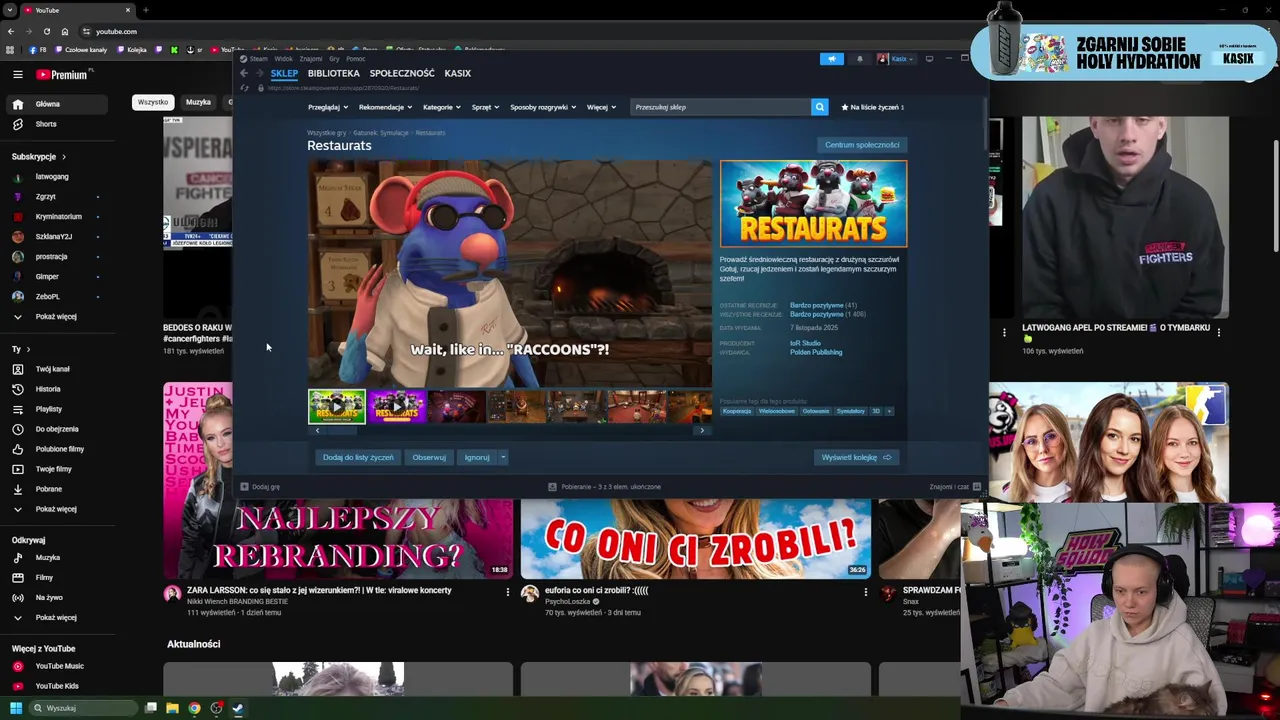The height and width of the screenshot is (720, 1280).
Task: Click the Kooperacja tag
Action: (737, 411)
